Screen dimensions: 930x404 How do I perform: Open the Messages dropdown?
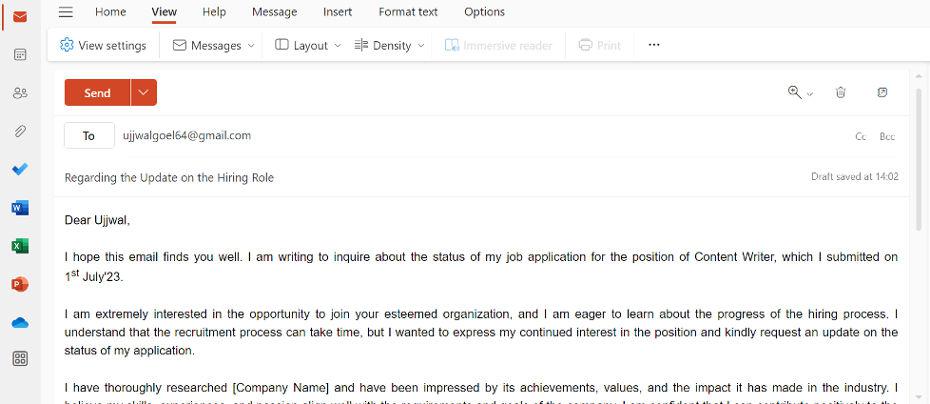click(x=214, y=45)
